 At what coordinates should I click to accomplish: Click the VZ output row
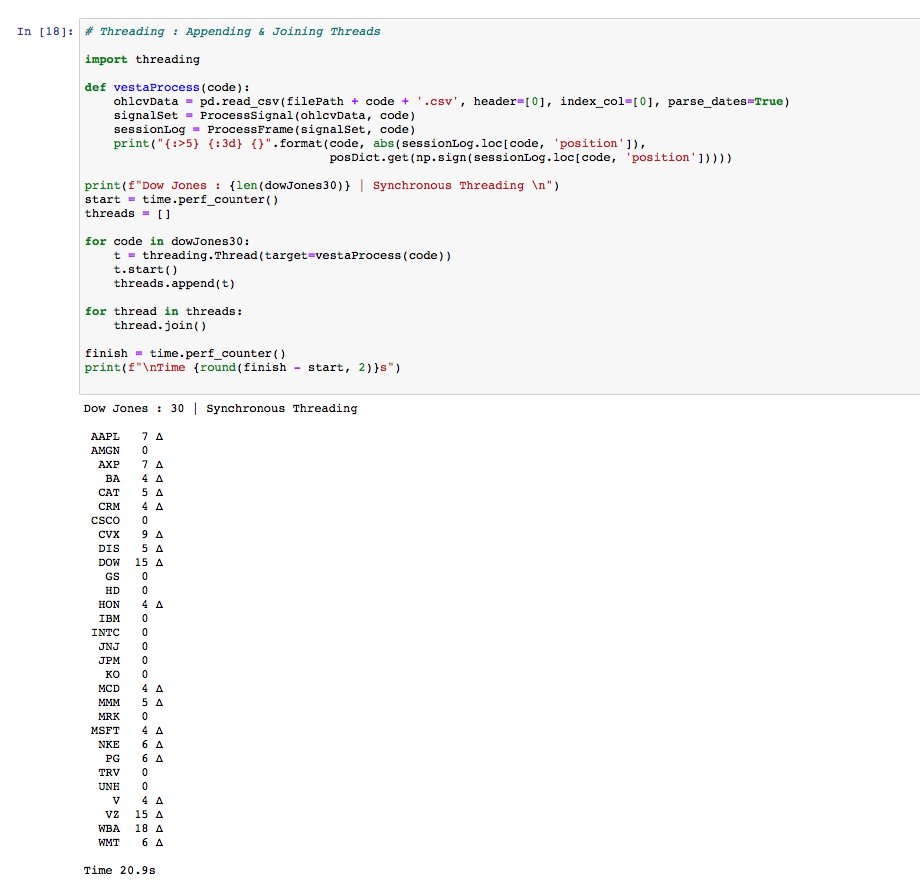pos(134,815)
